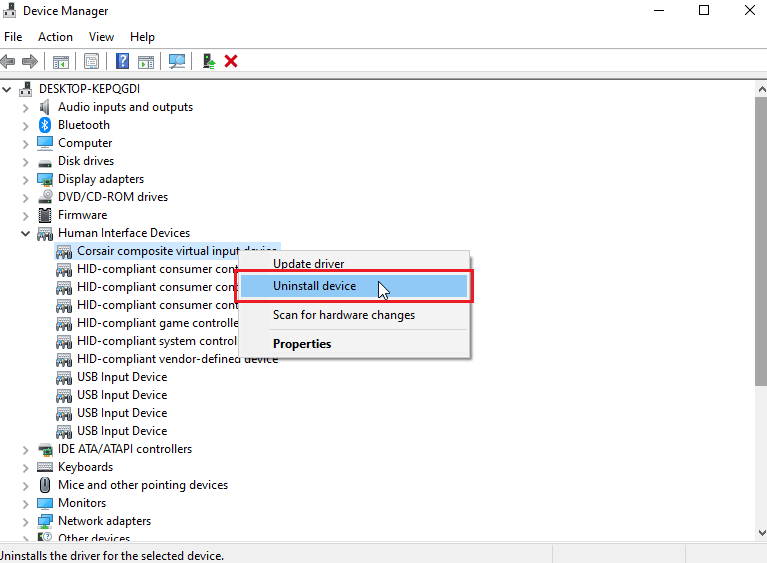Expand the Monitors category
The height and width of the screenshot is (563, 767).
(25, 504)
